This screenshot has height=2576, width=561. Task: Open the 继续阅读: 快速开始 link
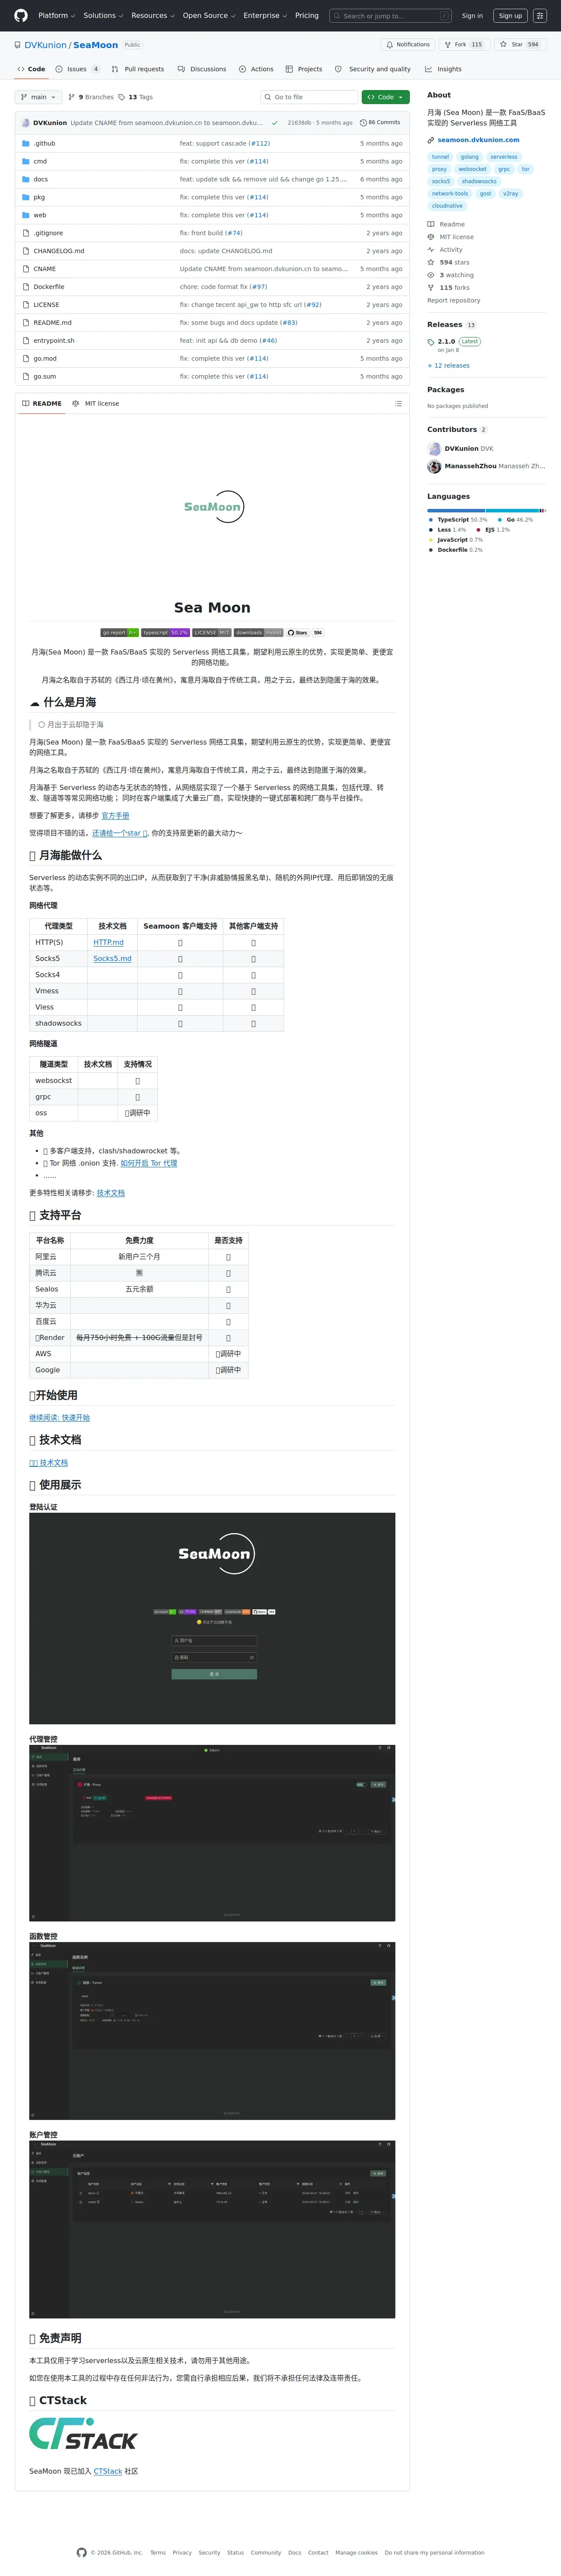59,1418
